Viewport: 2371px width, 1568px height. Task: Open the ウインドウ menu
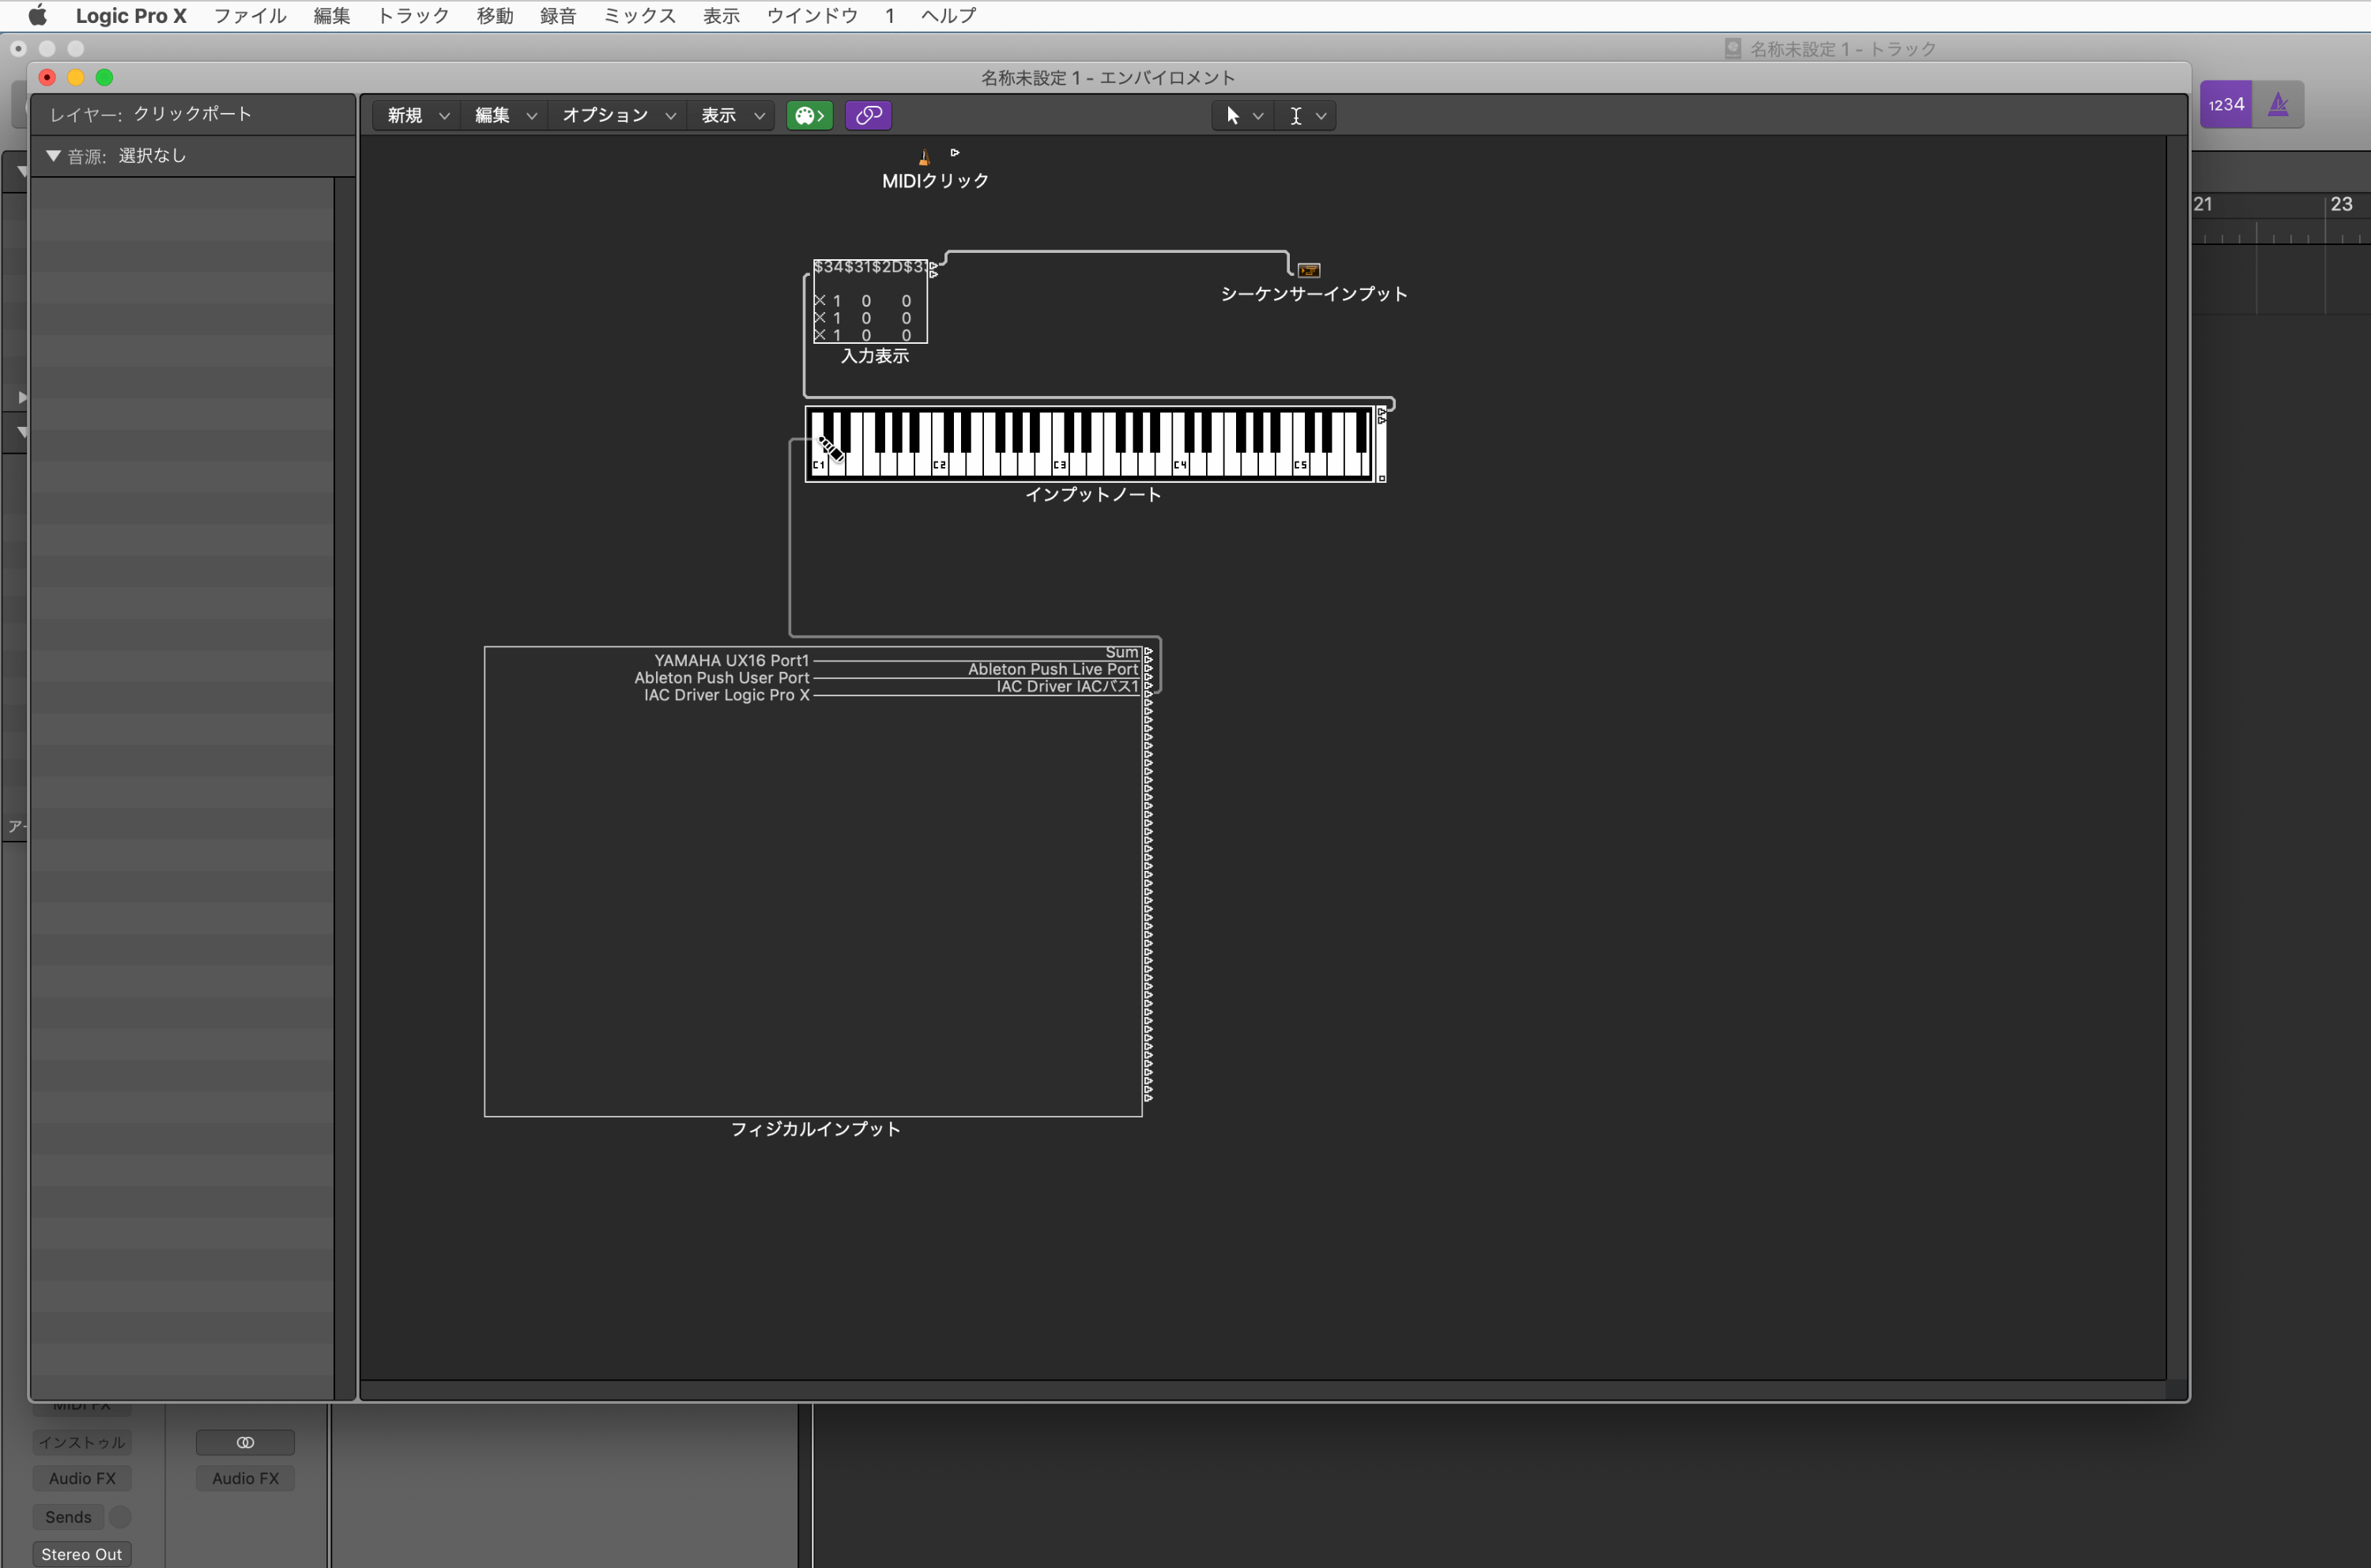pos(812,15)
